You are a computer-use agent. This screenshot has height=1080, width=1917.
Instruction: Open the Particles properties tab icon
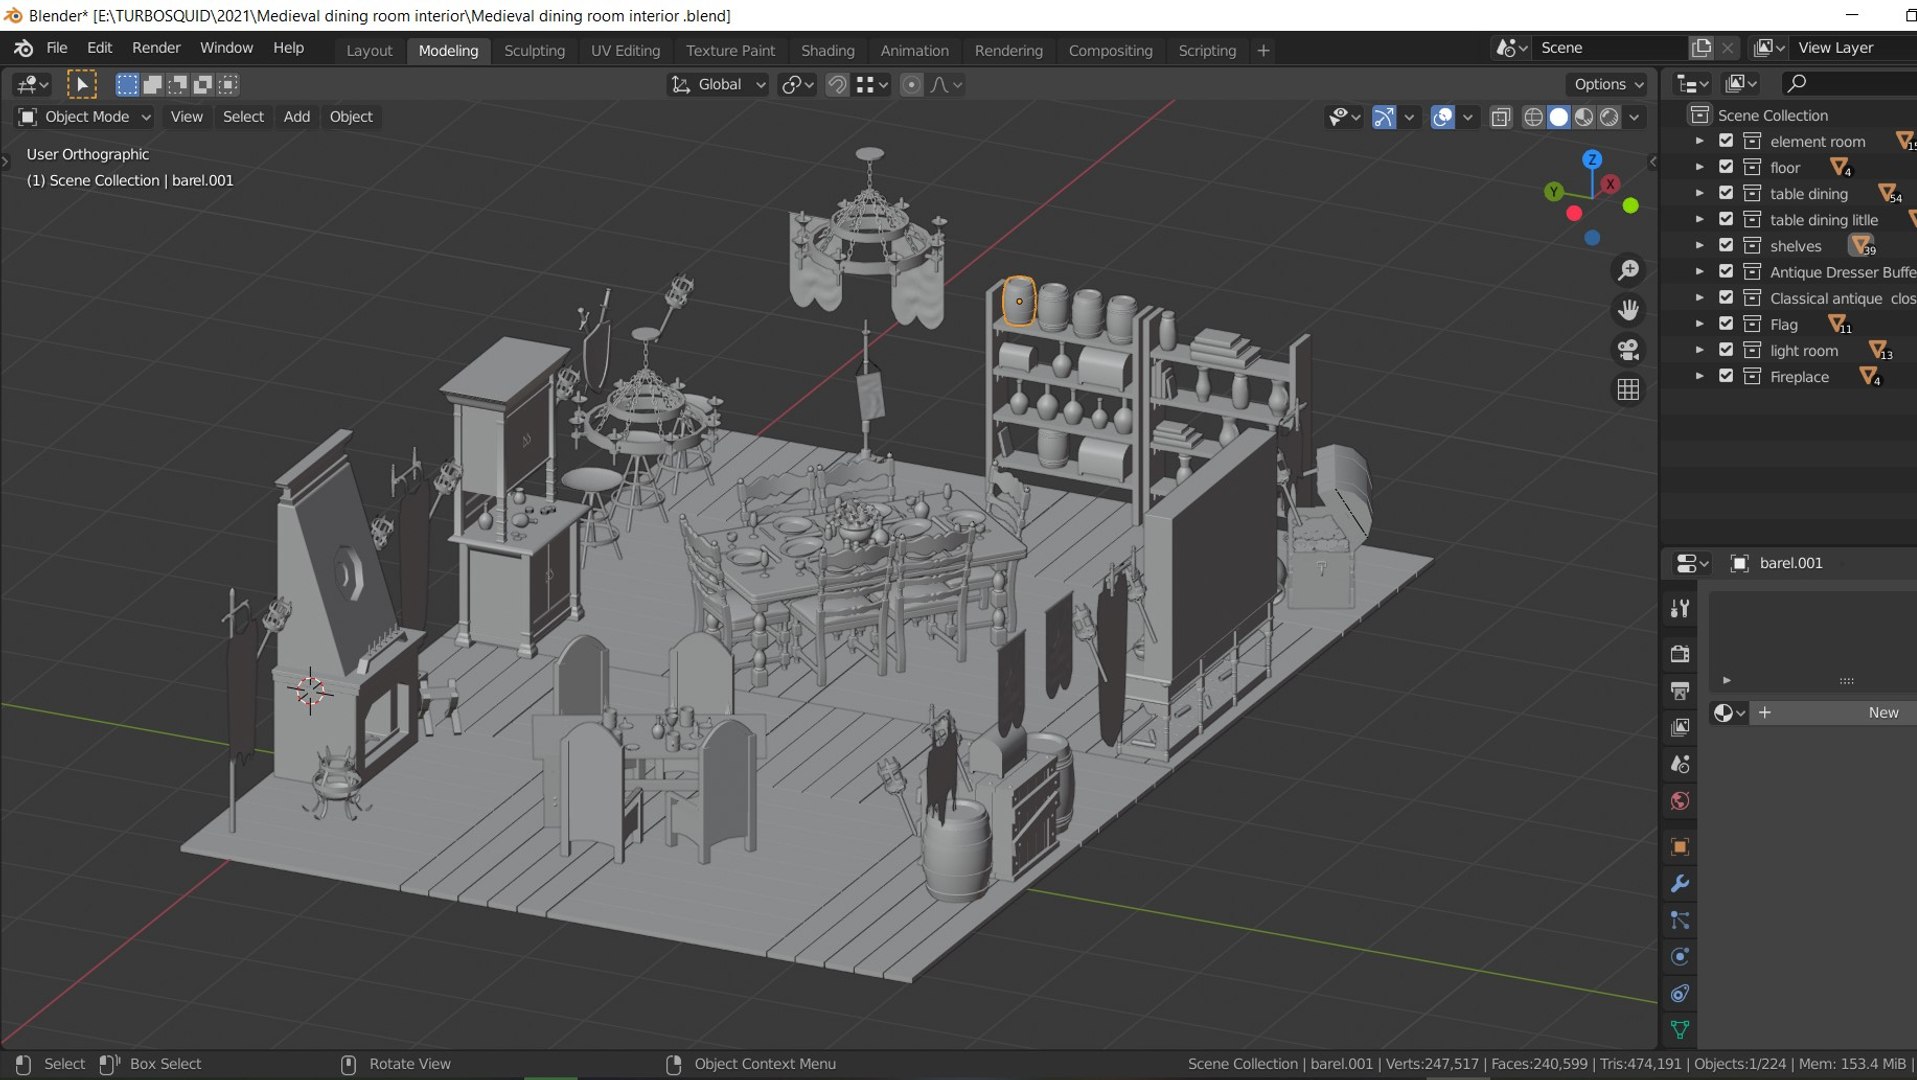click(1680, 921)
